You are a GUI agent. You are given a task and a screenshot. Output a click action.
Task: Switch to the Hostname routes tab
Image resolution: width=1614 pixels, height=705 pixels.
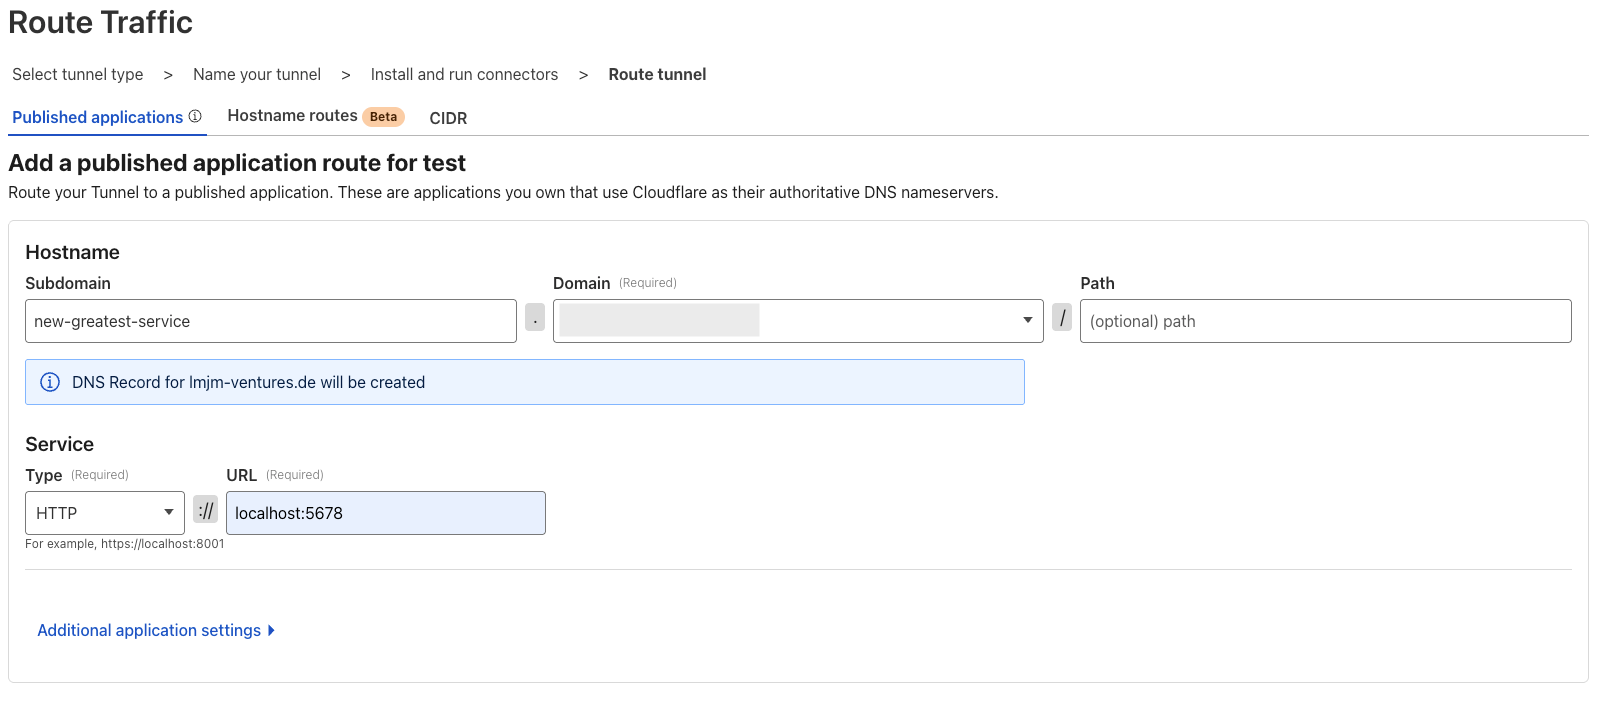tap(292, 116)
